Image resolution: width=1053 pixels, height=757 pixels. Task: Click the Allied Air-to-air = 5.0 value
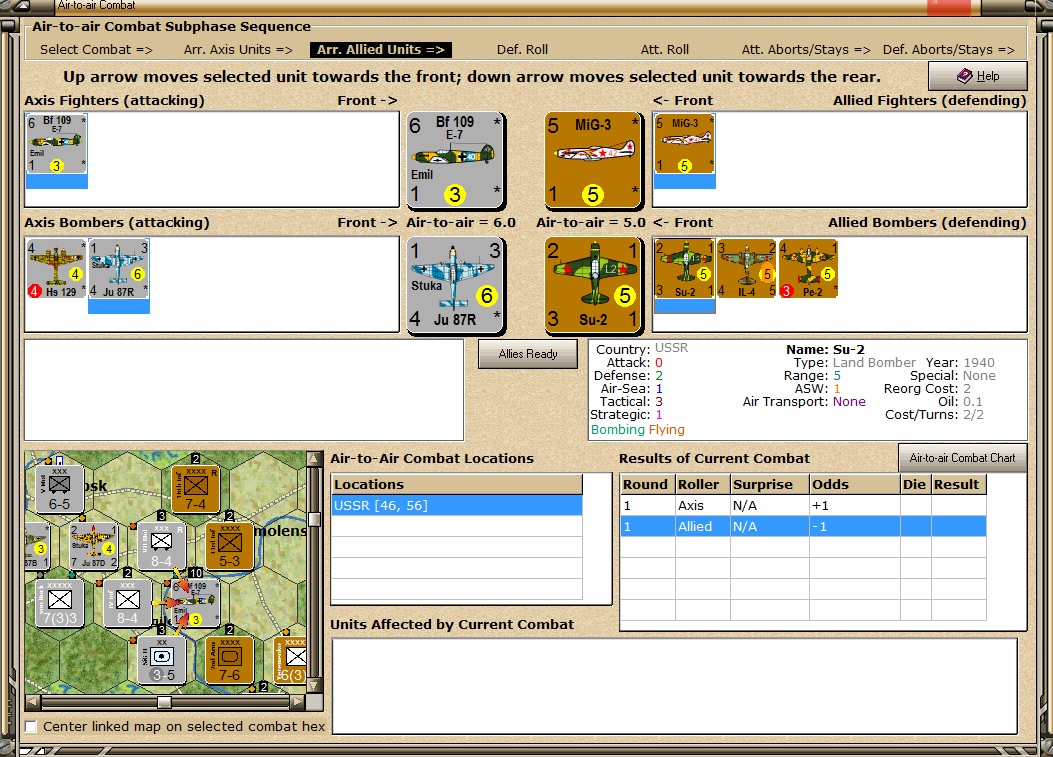pos(591,222)
